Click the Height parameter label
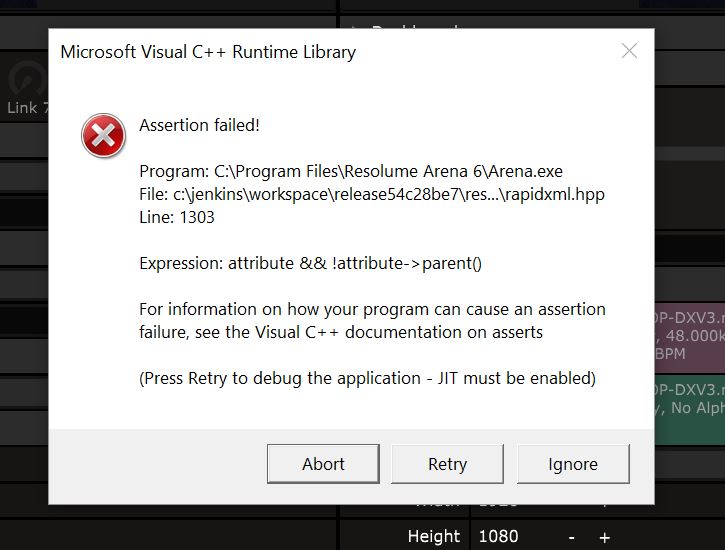 click(x=433, y=536)
